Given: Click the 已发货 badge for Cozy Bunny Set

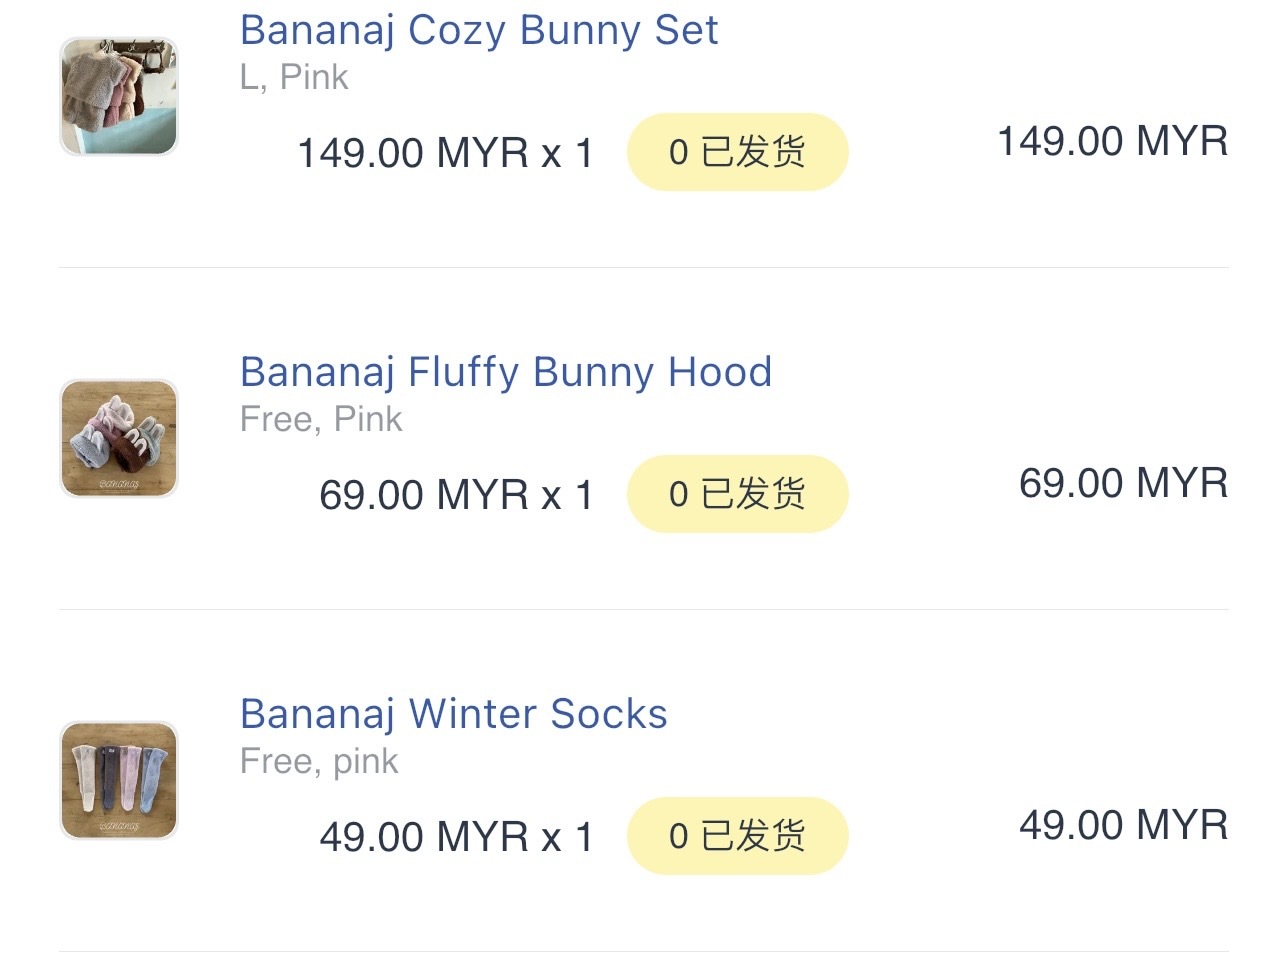Looking at the screenshot, I should pos(737,152).
